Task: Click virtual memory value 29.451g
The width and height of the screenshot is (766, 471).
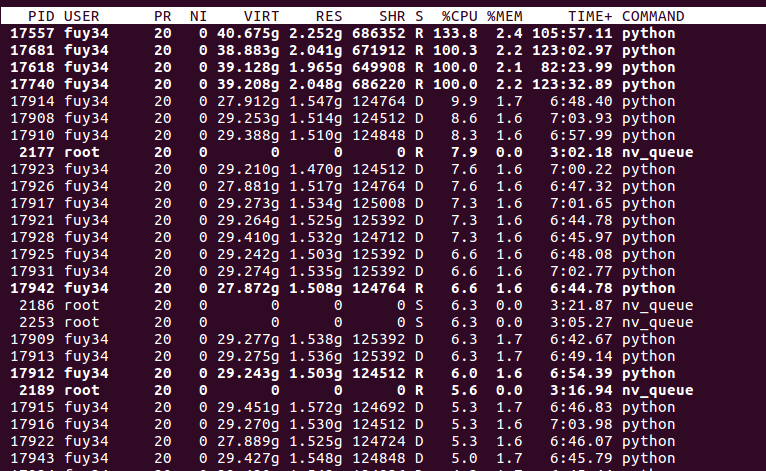Action: click(x=248, y=408)
